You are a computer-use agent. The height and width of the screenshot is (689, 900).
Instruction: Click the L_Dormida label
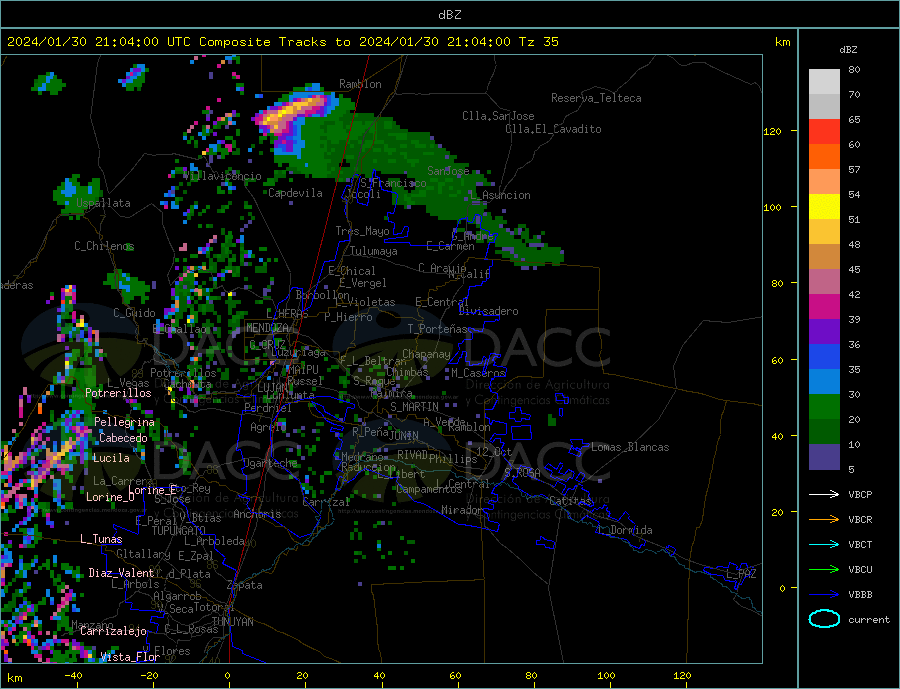626,529
